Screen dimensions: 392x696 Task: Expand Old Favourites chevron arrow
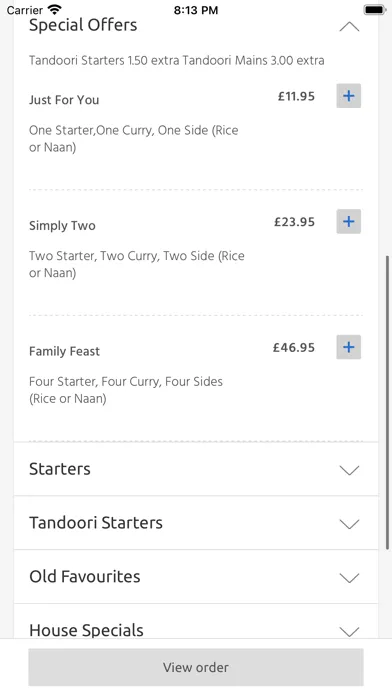pos(349,577)
